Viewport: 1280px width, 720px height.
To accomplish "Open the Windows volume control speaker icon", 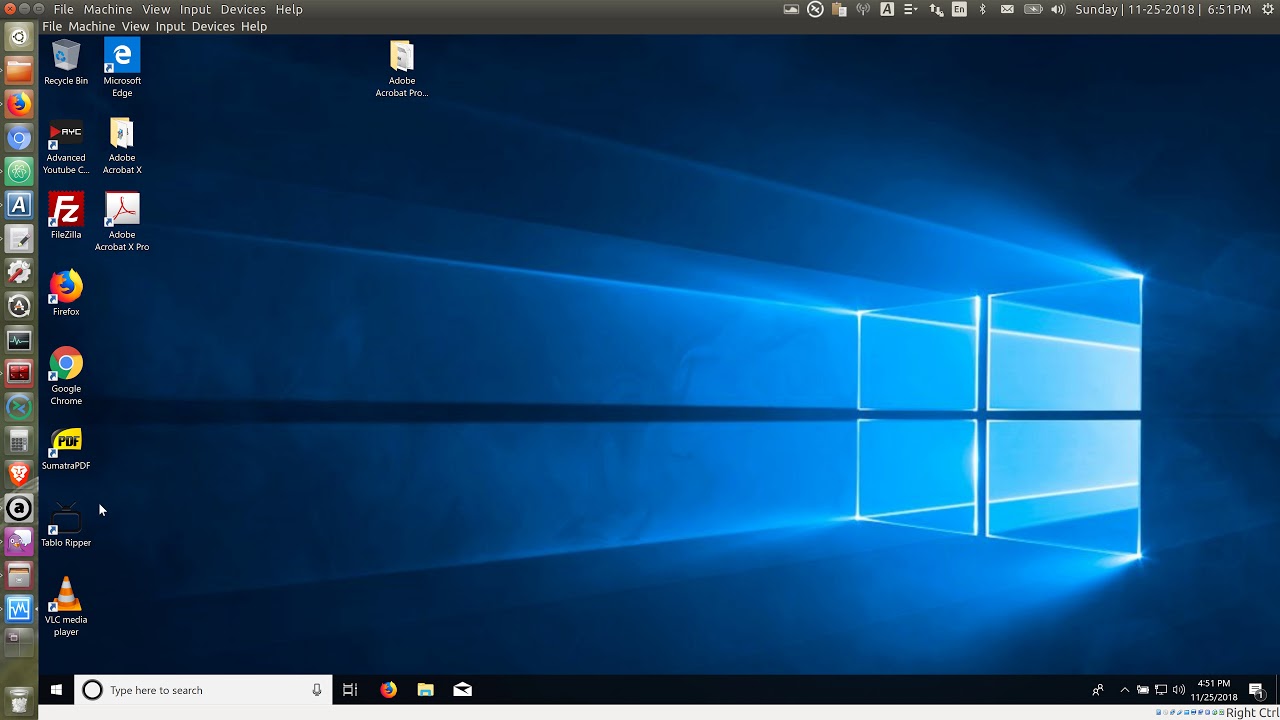I will [1179, 690].
